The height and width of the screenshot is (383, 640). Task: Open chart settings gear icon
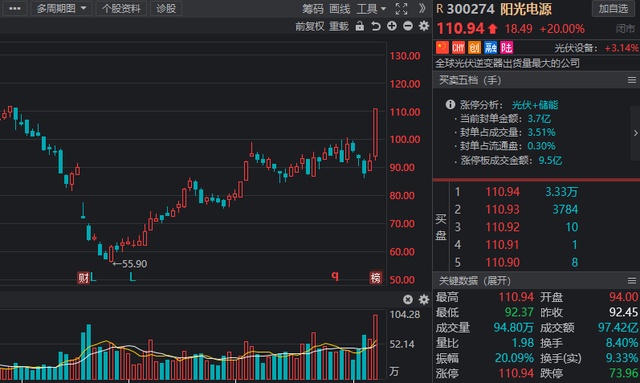424,26
